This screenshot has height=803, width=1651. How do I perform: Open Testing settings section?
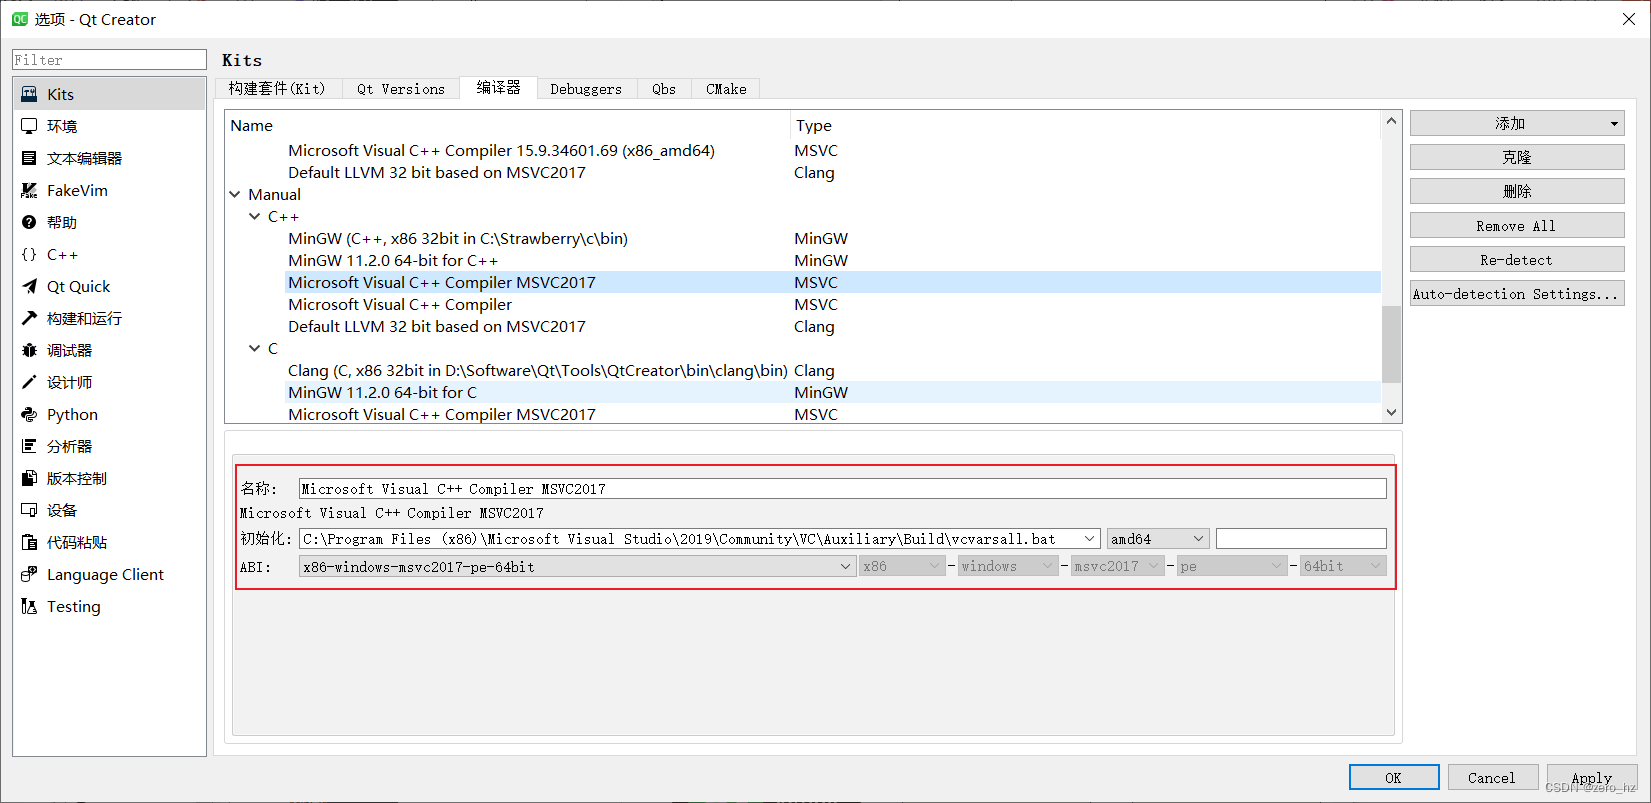tap(109, 606)
